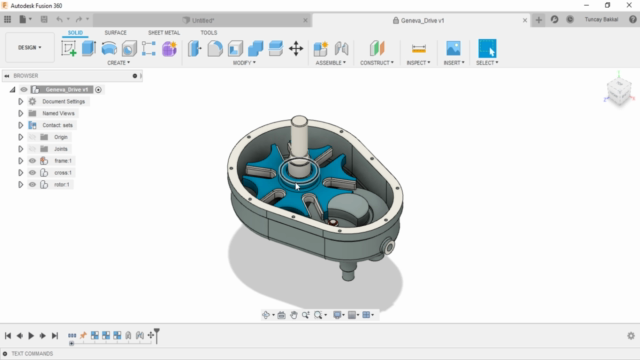
Task: Open the Create dropdown menu
Action: pyautogui.click(x=118, y=63)
